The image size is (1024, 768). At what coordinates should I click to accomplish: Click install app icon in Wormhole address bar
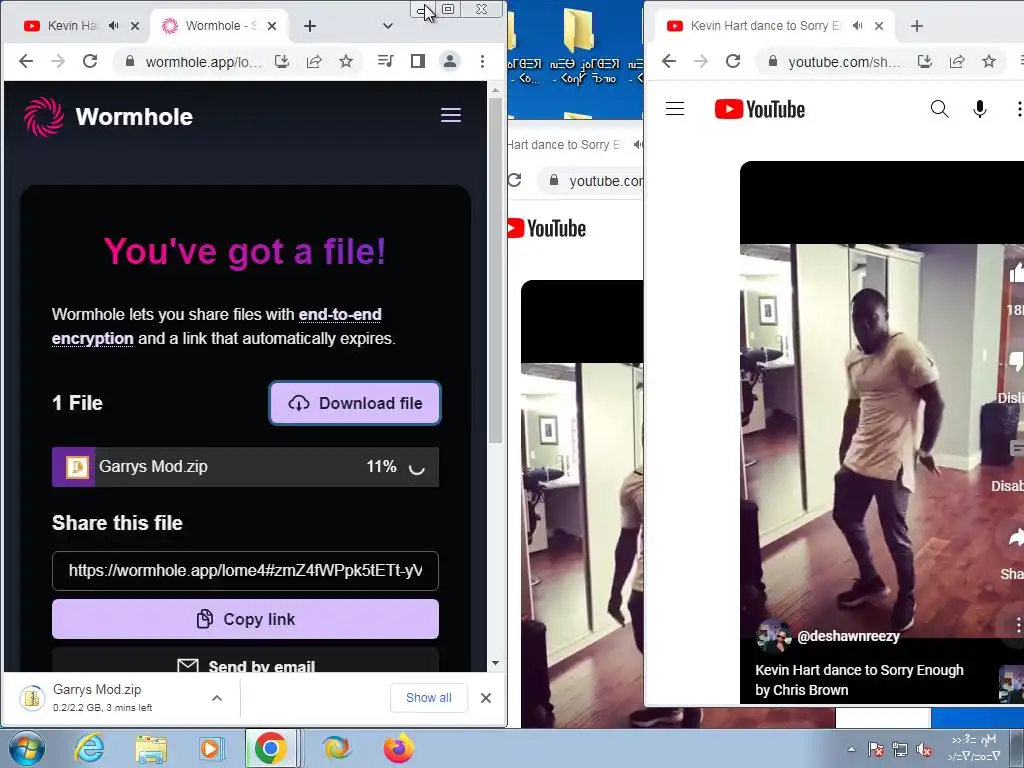[x=282, y=61]
